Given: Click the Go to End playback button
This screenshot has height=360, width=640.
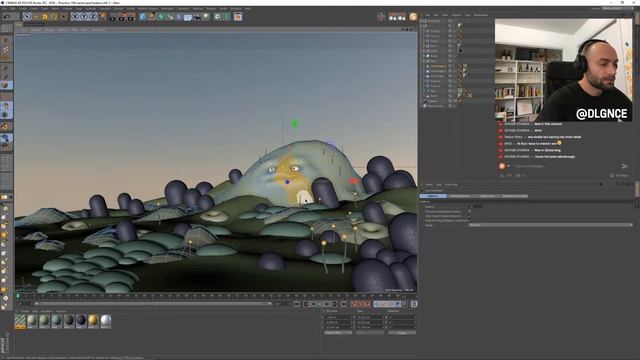Looking at the screenshot, I should click(343, 304).
